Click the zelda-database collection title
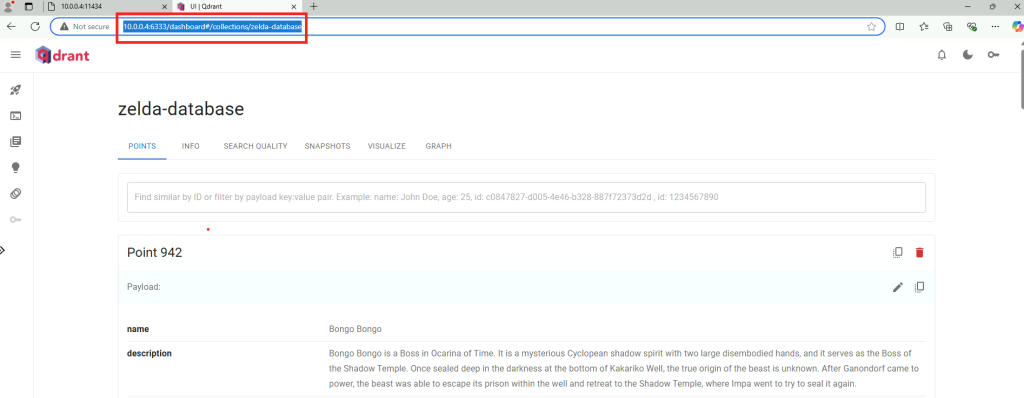Image resolution: width=1024 pixels, height=398 pixels. [x=181, y=108]
